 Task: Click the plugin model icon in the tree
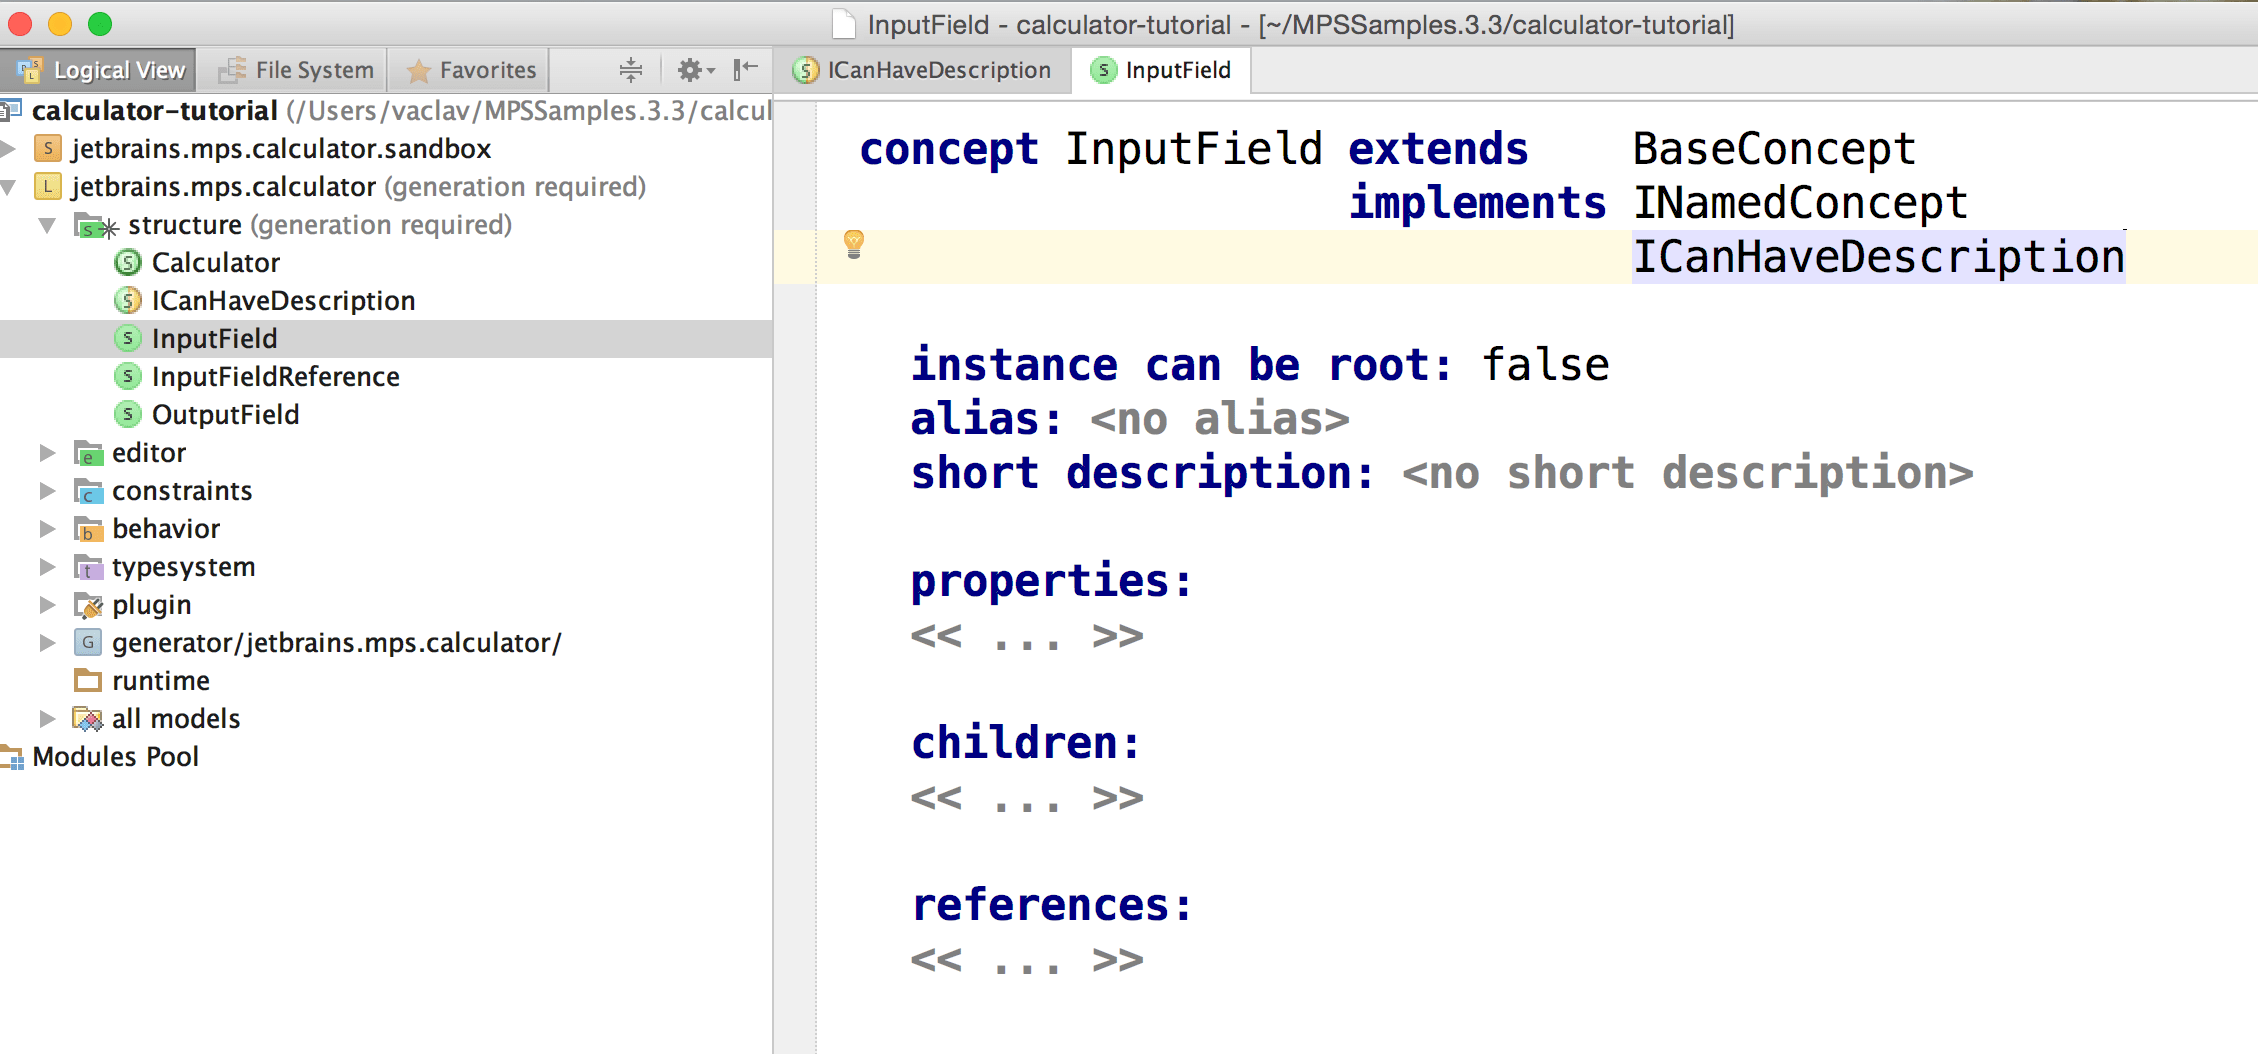pos(88,604)
